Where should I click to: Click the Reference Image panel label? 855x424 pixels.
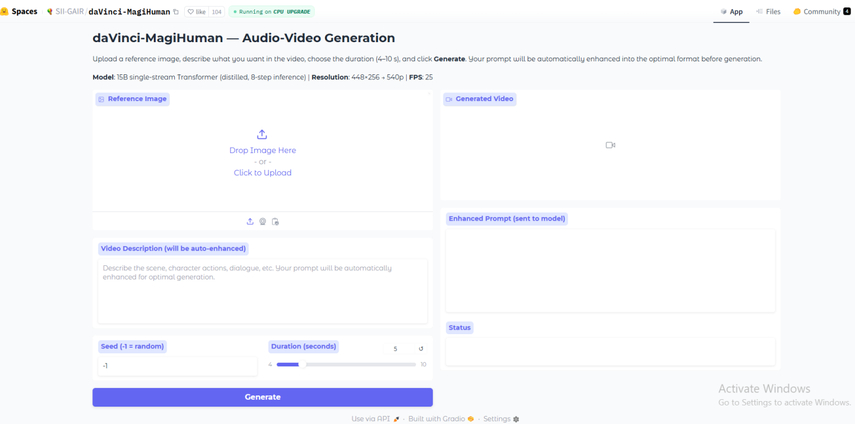click(x=133, y=99)
